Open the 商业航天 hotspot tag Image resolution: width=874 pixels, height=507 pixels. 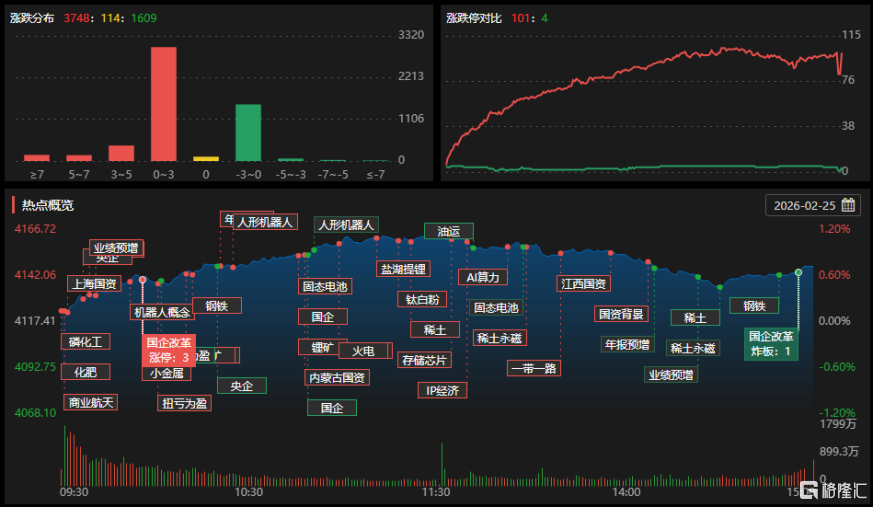click(91, 402)
